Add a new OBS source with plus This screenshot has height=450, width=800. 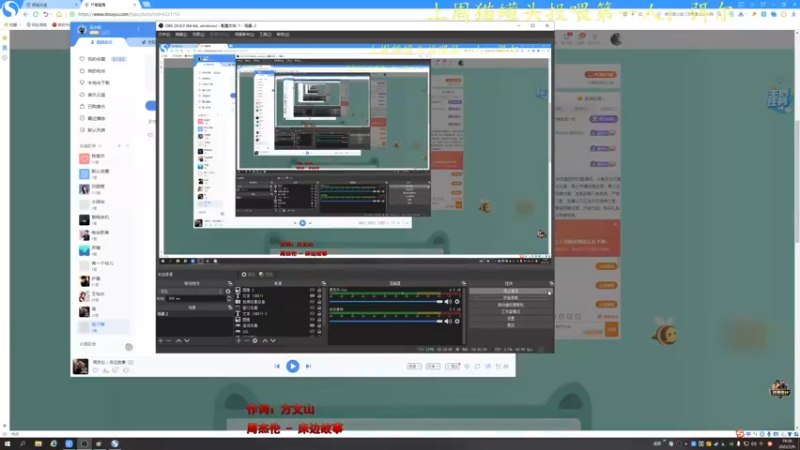[x=238, y=340]
